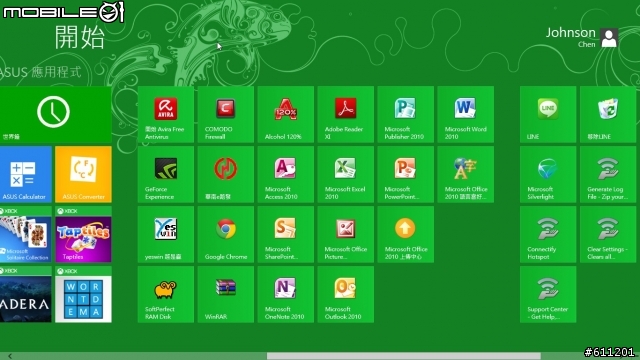The height and width of the screenshot is (360, 640).
Task: Open ASUS Converter tile
Action: [x=83, y=174]
